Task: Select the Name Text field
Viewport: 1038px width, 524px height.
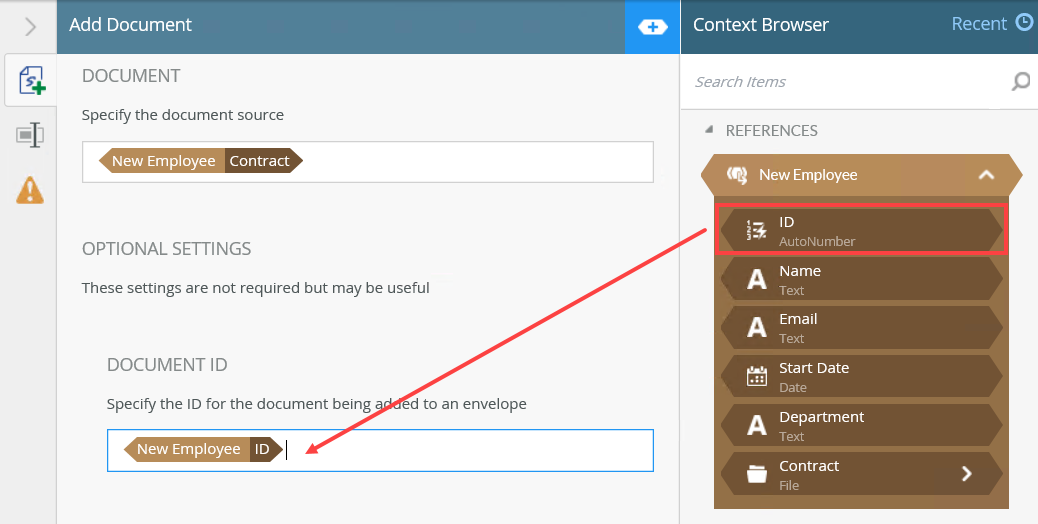Action: click(861, 279)
